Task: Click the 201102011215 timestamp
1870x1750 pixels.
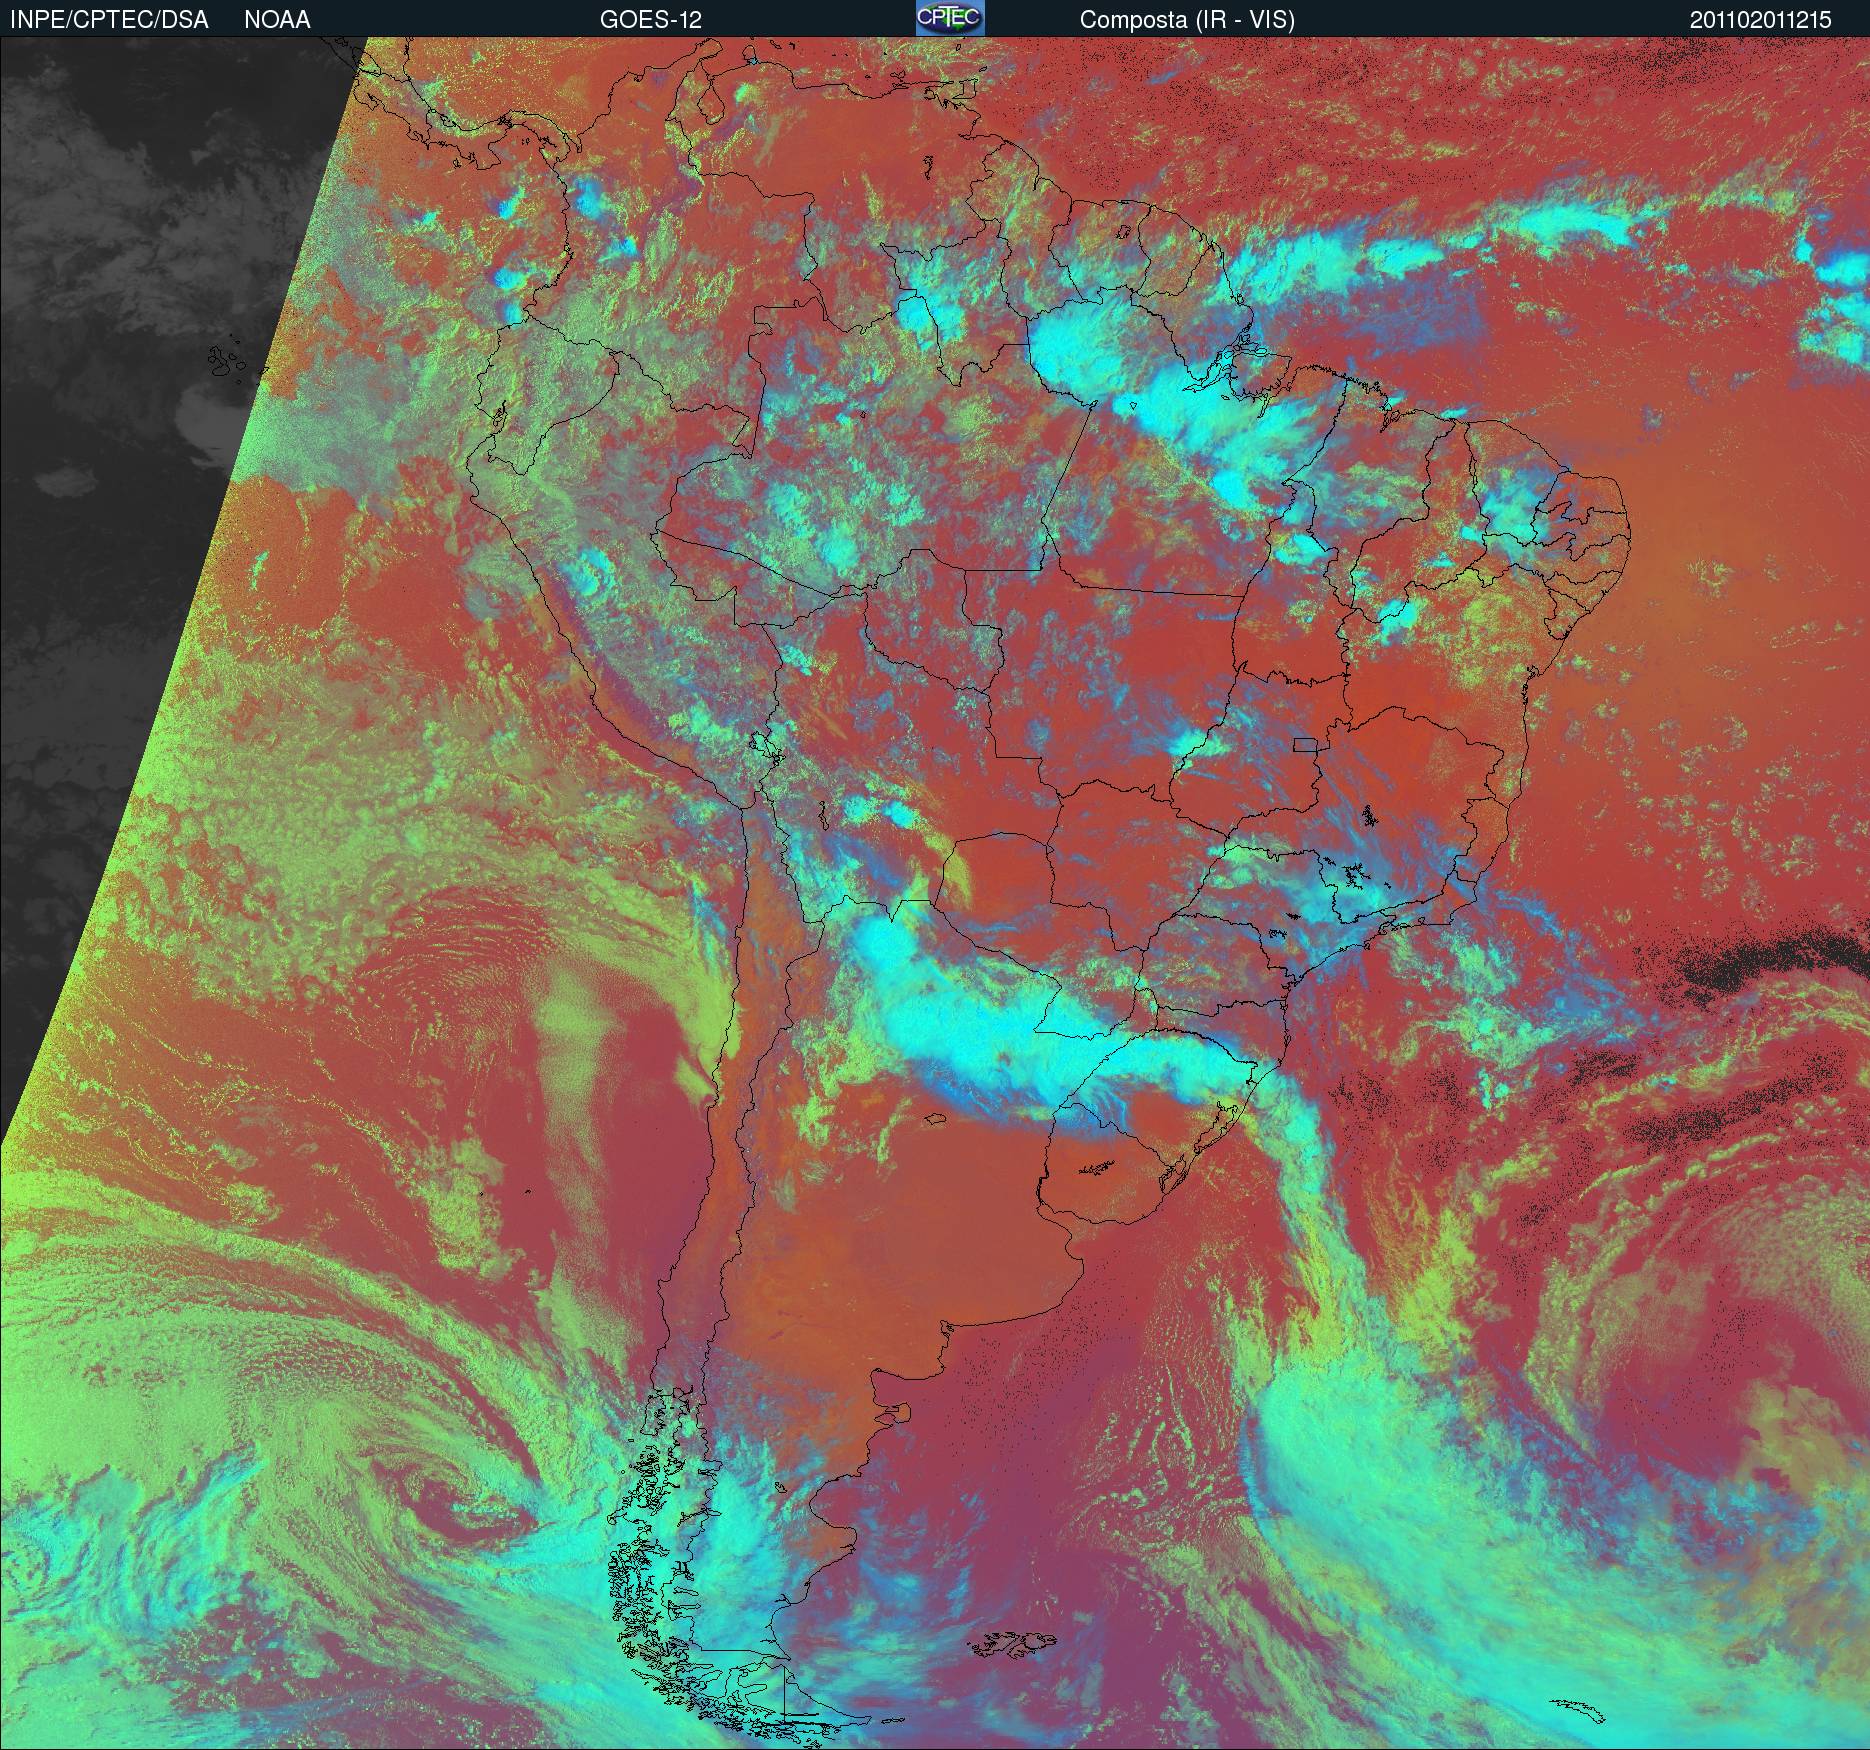Action: (x=1761, y=20)
